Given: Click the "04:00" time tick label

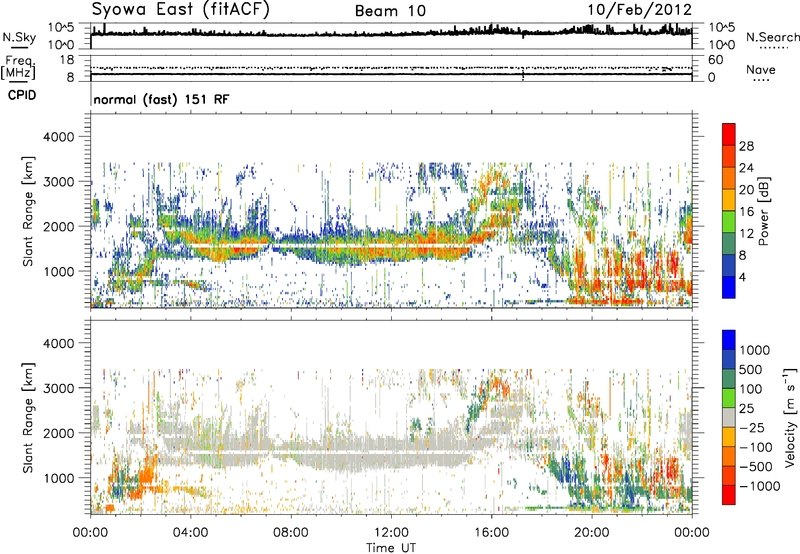Looking at the screenshot, I should 190,533.
